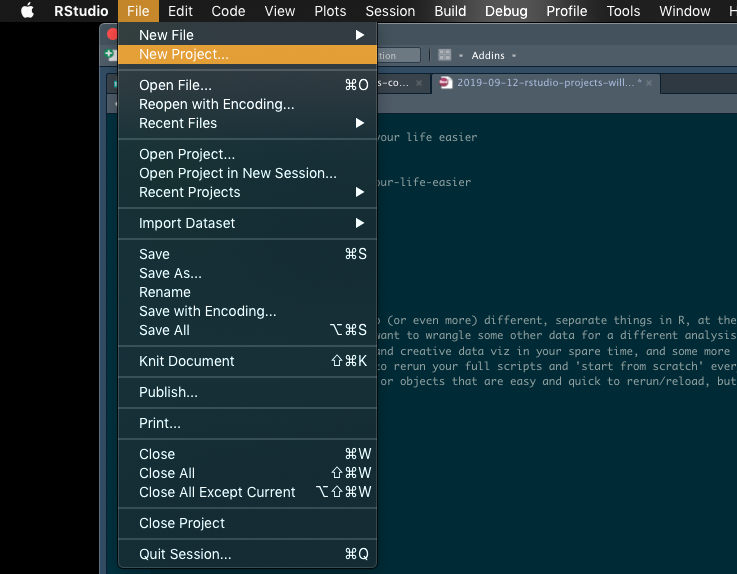Open the RStudio application menu
This screenshot has width=737, height=574.
pos(81,11)
